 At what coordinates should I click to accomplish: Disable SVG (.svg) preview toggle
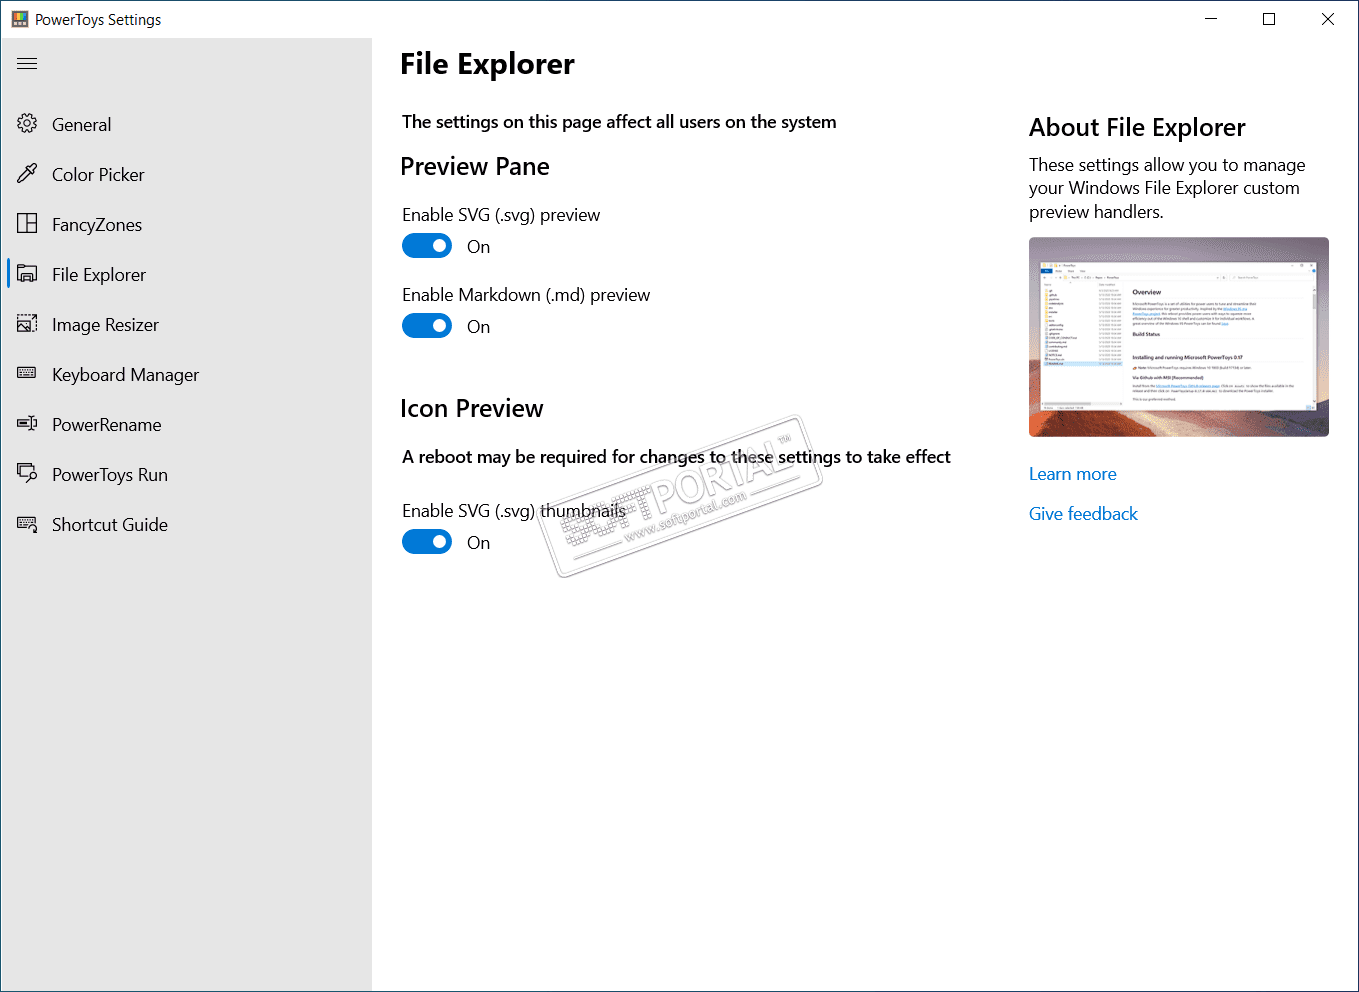(x=427, y=246)
